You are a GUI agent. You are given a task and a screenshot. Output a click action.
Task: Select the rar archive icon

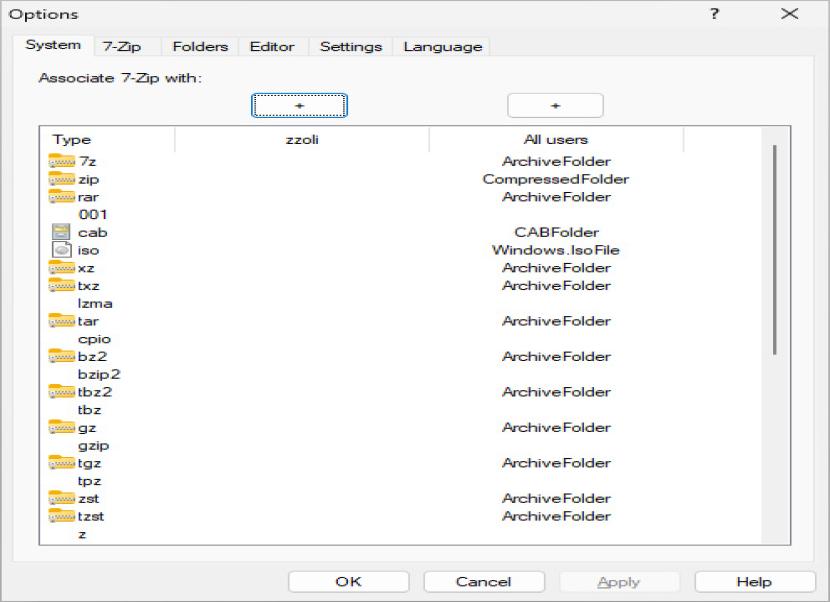(x=62, y=197)
